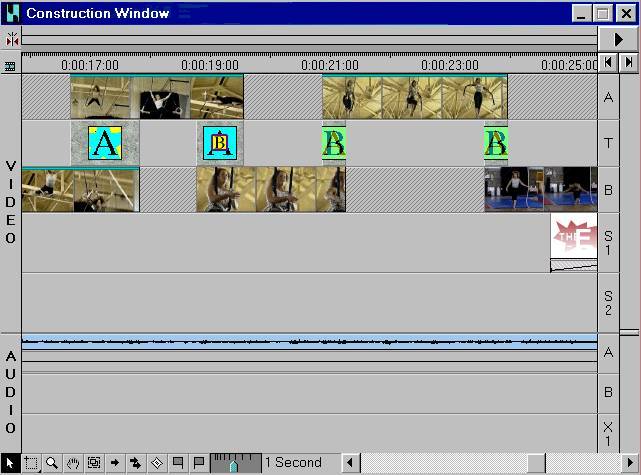Viewport: 641px width, 475px height.
Task: Select the magnifying glass zoom tool
Action: 52,463
